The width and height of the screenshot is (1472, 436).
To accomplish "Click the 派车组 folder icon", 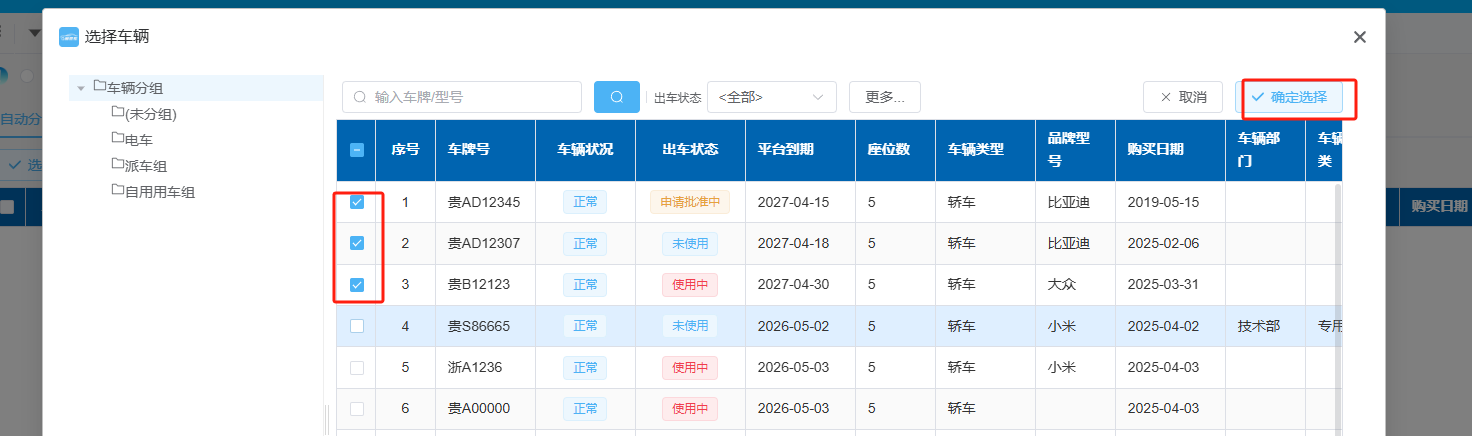I will click(x=118, y=164).
